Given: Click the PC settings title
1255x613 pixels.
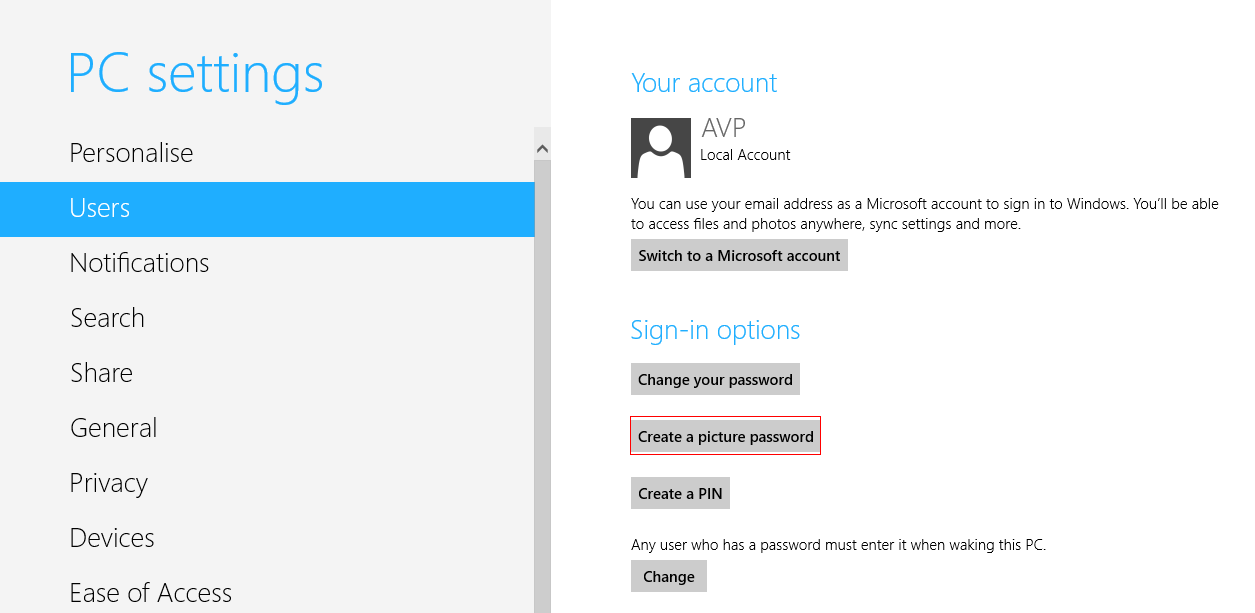Looking at the screenshot, I should pos(196,73).
